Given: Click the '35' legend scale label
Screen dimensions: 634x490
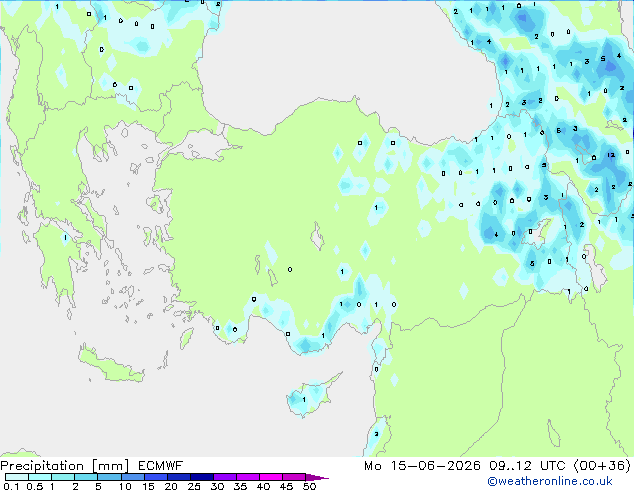Looking at the screenshot, I should click(x=240, y=486).
